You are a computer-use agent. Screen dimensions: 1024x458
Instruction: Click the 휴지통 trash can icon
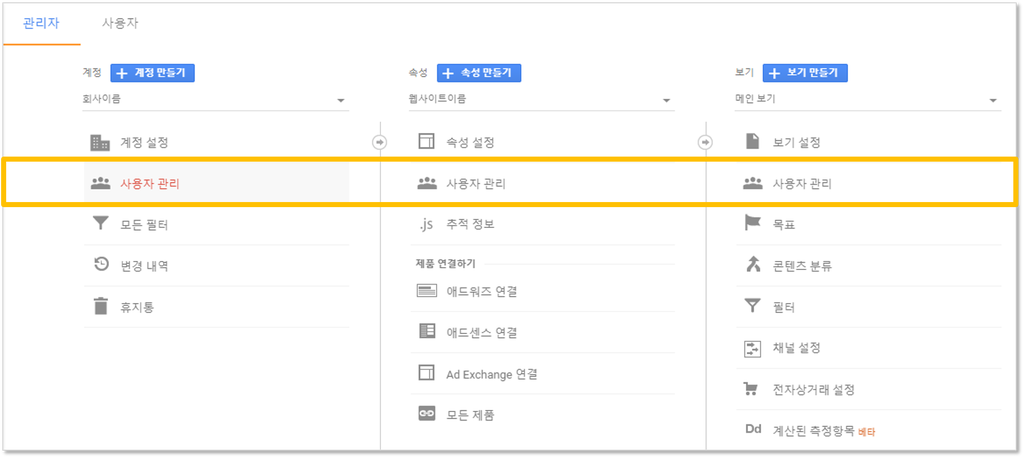coord(100,306)
